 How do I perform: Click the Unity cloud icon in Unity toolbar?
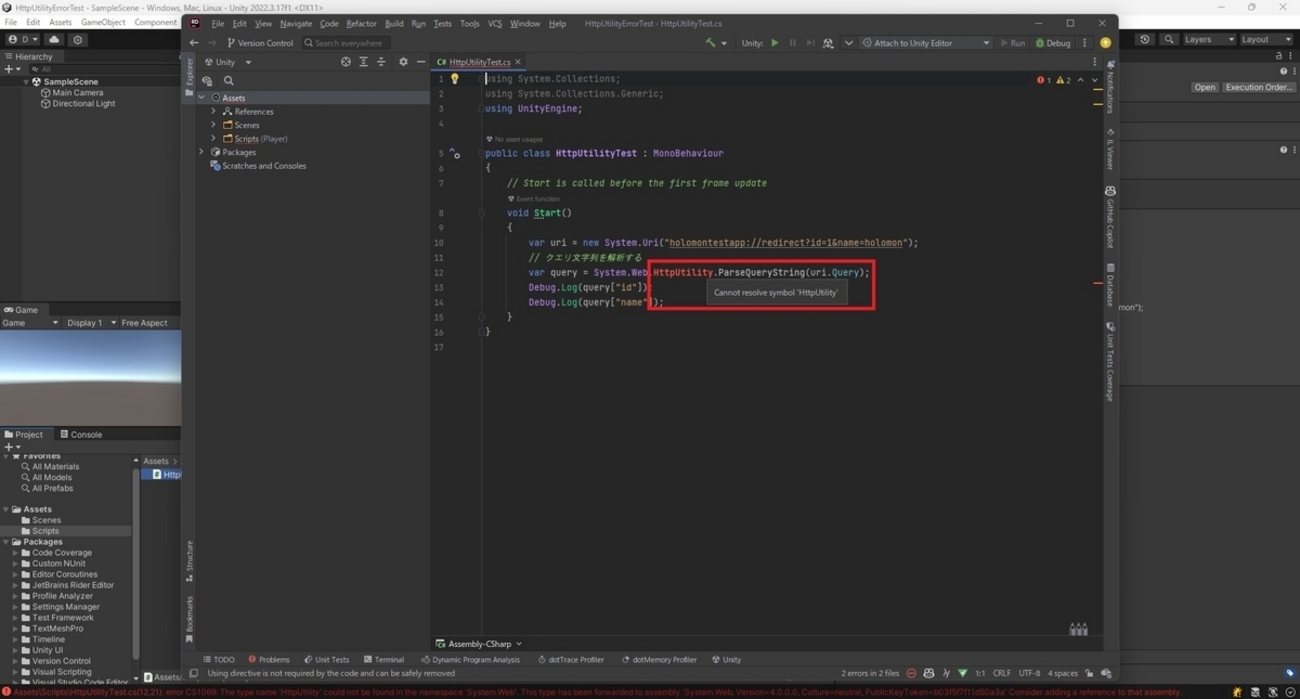pyautogui.click(x=54, y=40)
